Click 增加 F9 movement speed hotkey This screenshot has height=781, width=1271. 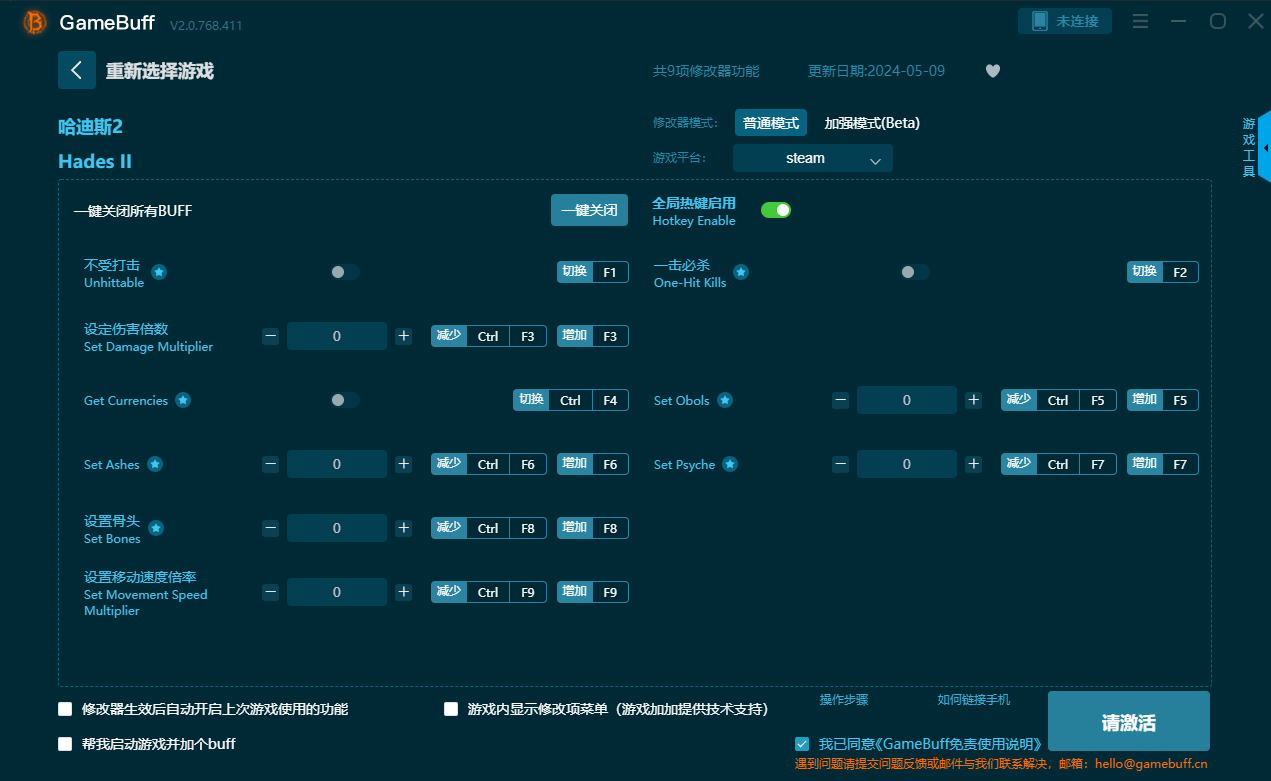pos(593,592)
